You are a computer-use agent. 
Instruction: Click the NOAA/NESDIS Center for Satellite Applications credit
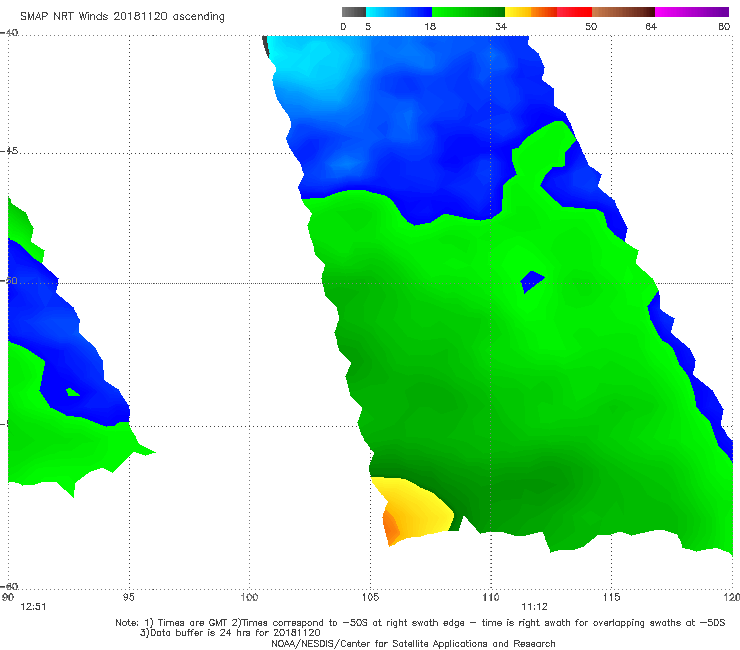(413, 644)
